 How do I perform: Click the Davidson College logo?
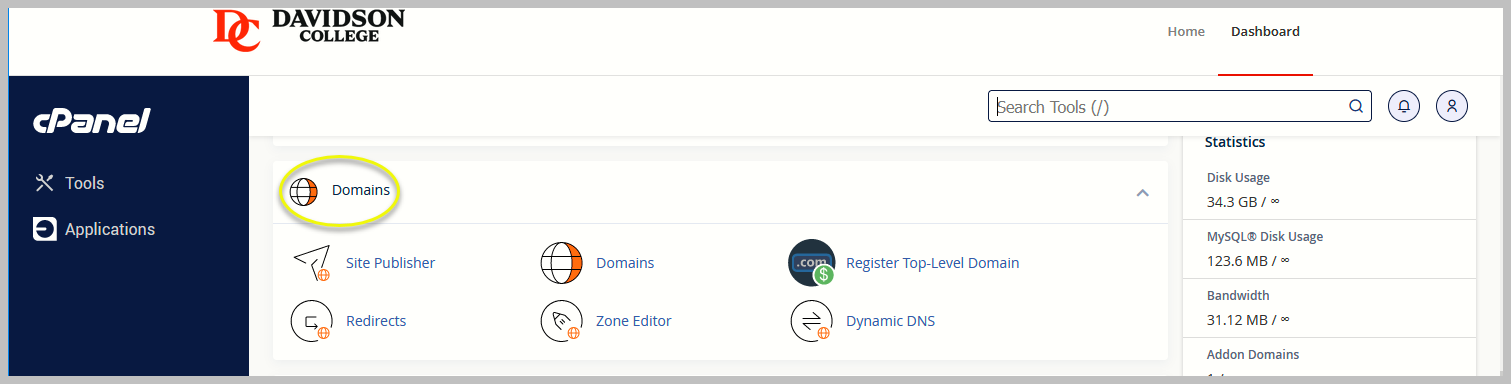(309, 29)
